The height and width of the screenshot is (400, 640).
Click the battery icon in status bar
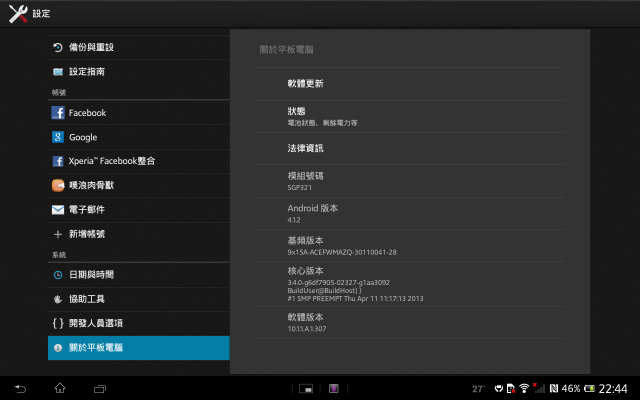coord(589,388)
